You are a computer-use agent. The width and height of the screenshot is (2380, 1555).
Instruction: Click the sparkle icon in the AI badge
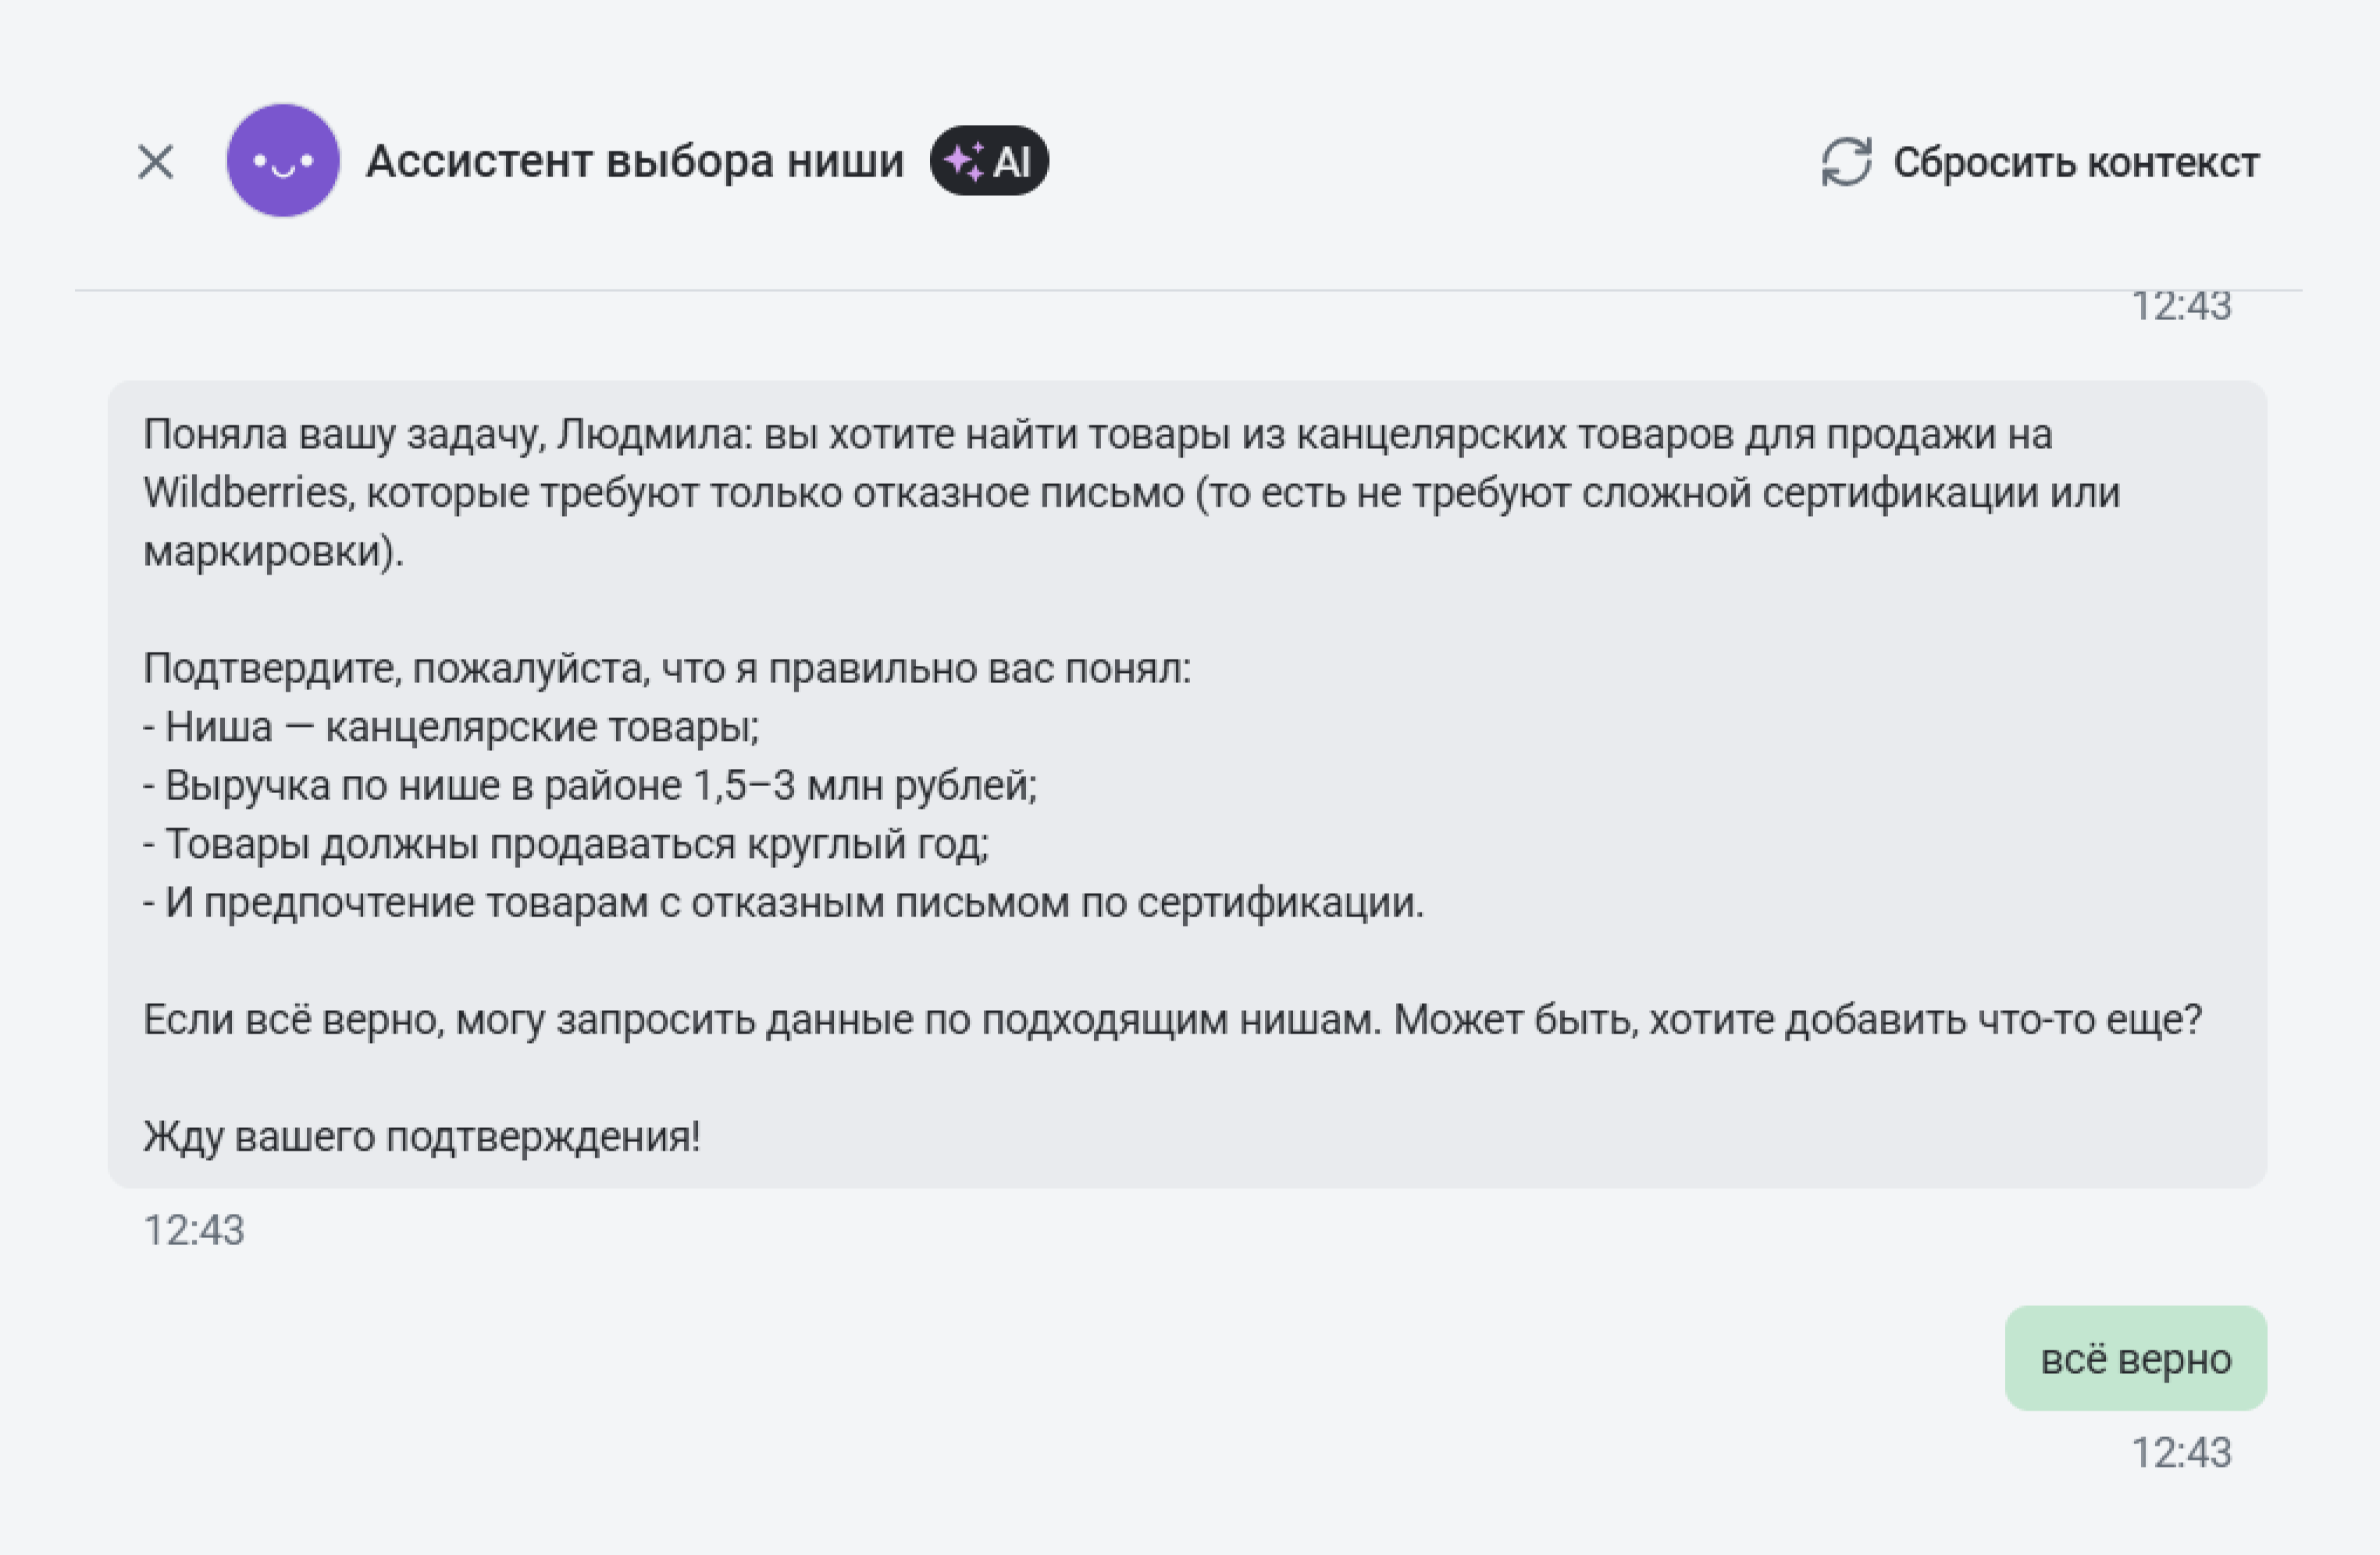click(964, 161)
